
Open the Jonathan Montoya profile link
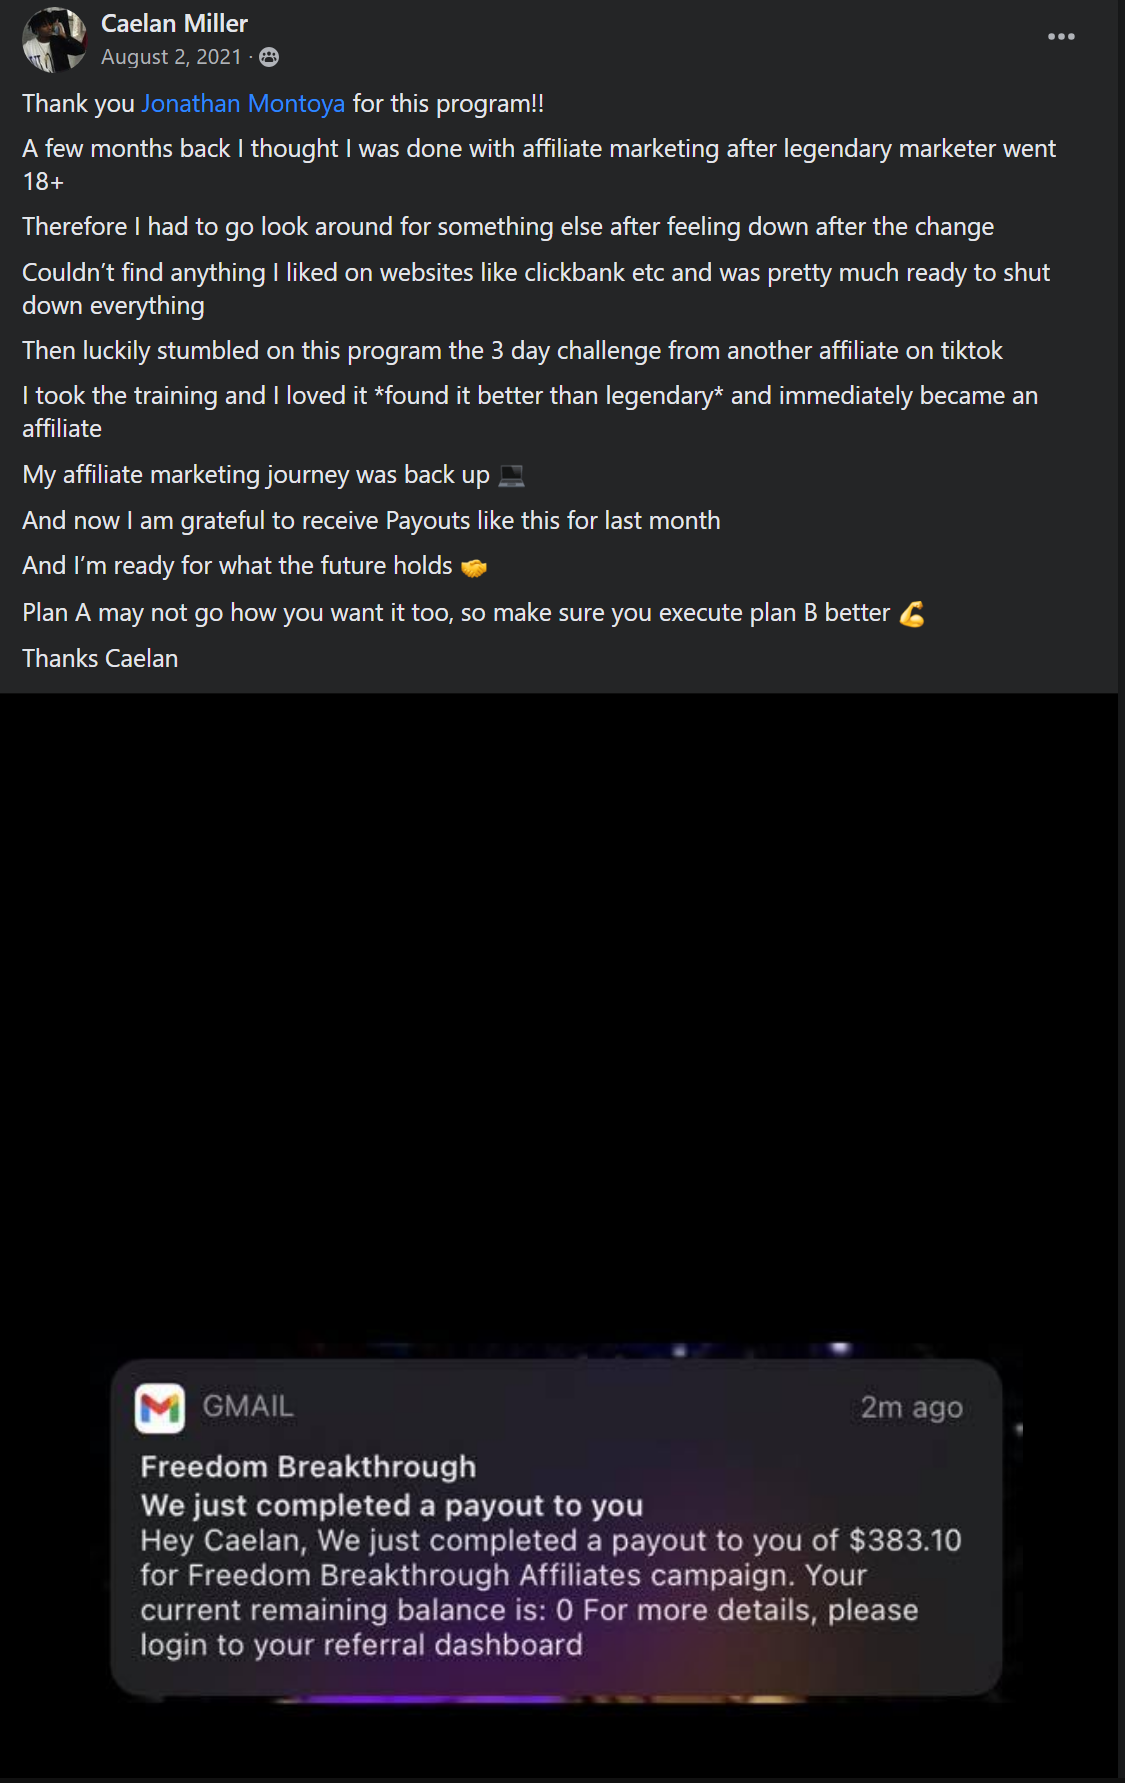click(243, 104)
